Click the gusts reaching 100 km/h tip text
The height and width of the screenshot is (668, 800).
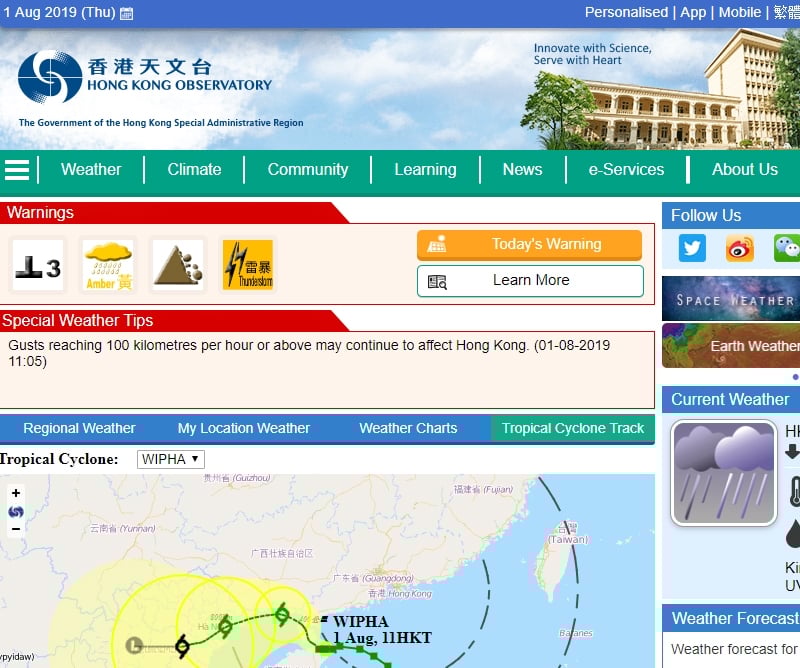pos(309,353)
